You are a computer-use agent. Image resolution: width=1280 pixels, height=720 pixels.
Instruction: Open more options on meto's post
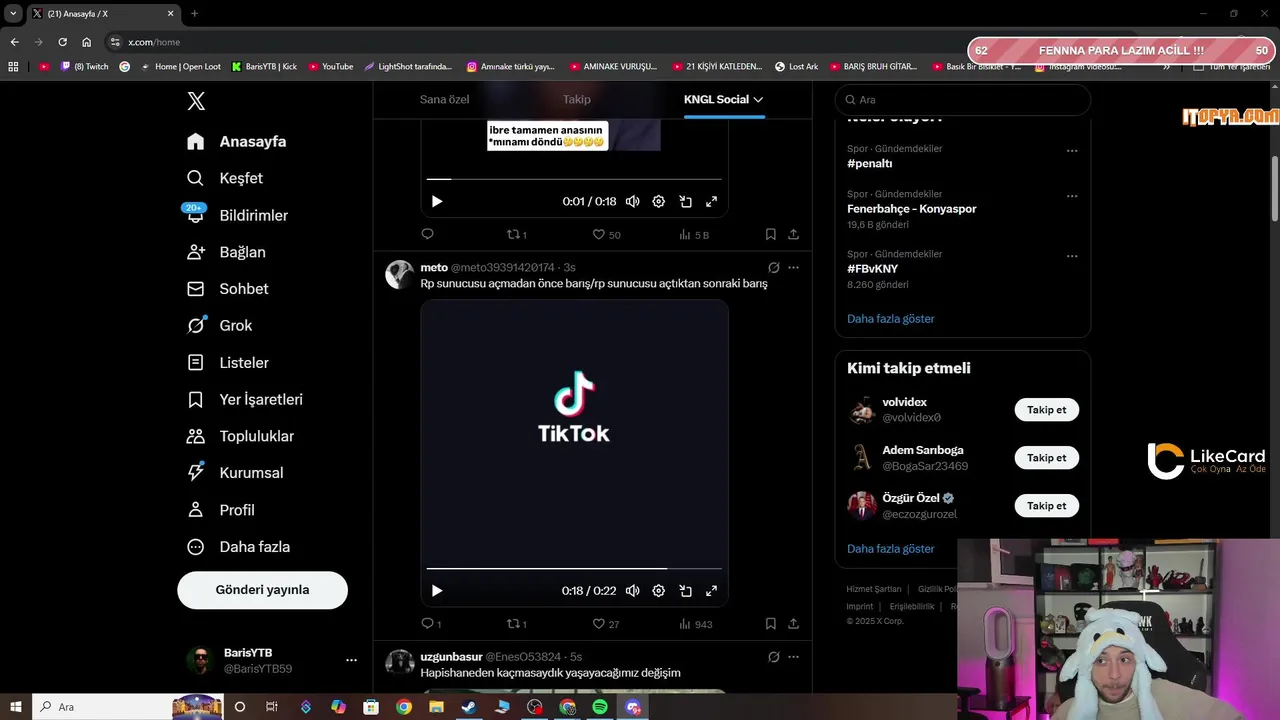pyautogui.click(x=793, y=267)
